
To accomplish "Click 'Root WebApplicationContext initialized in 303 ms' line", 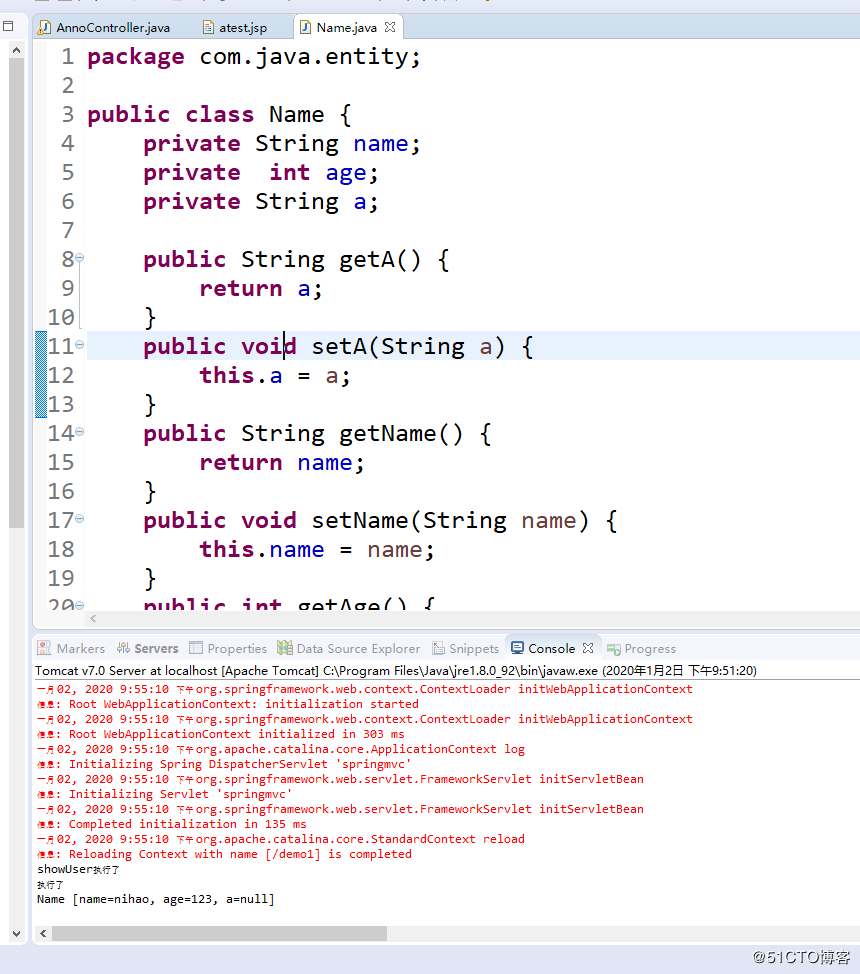I will (x=221, y=734).
